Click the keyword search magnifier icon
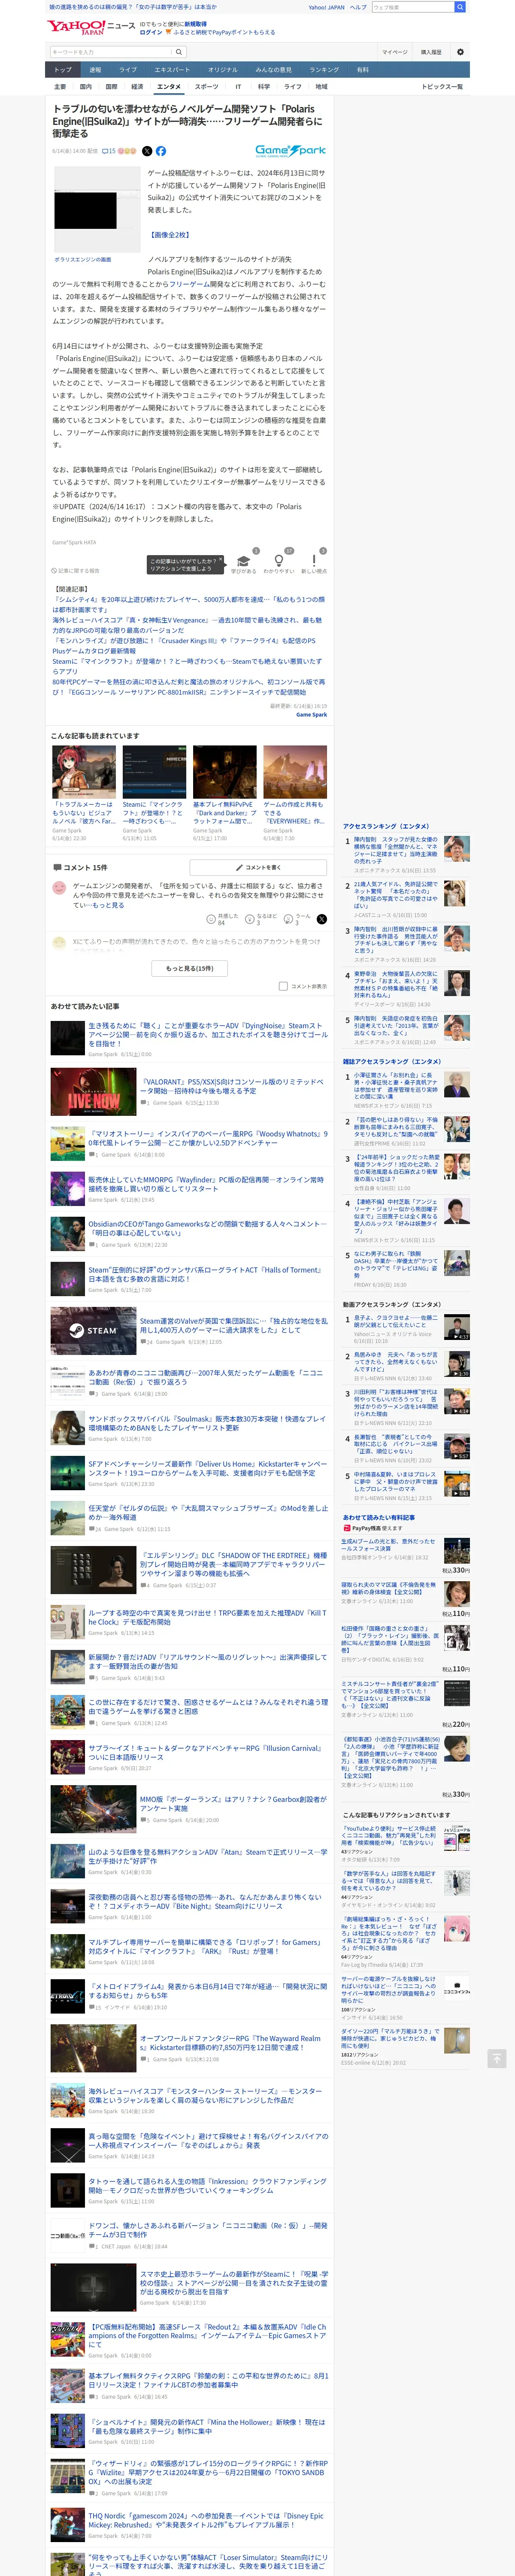The height and width of the screenshot is (2576, 515). (x=179, y=52)
